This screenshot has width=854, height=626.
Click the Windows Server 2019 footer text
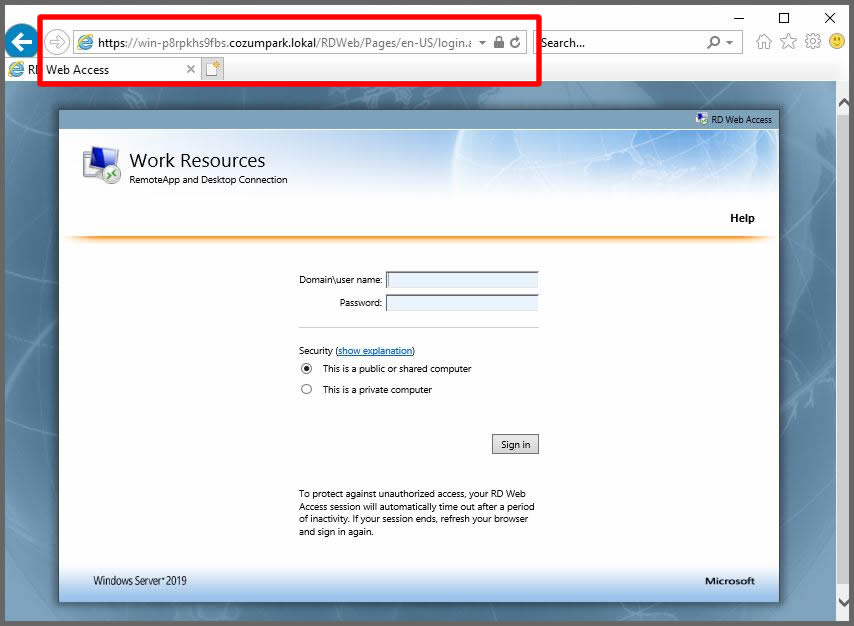tap(140, 581)
